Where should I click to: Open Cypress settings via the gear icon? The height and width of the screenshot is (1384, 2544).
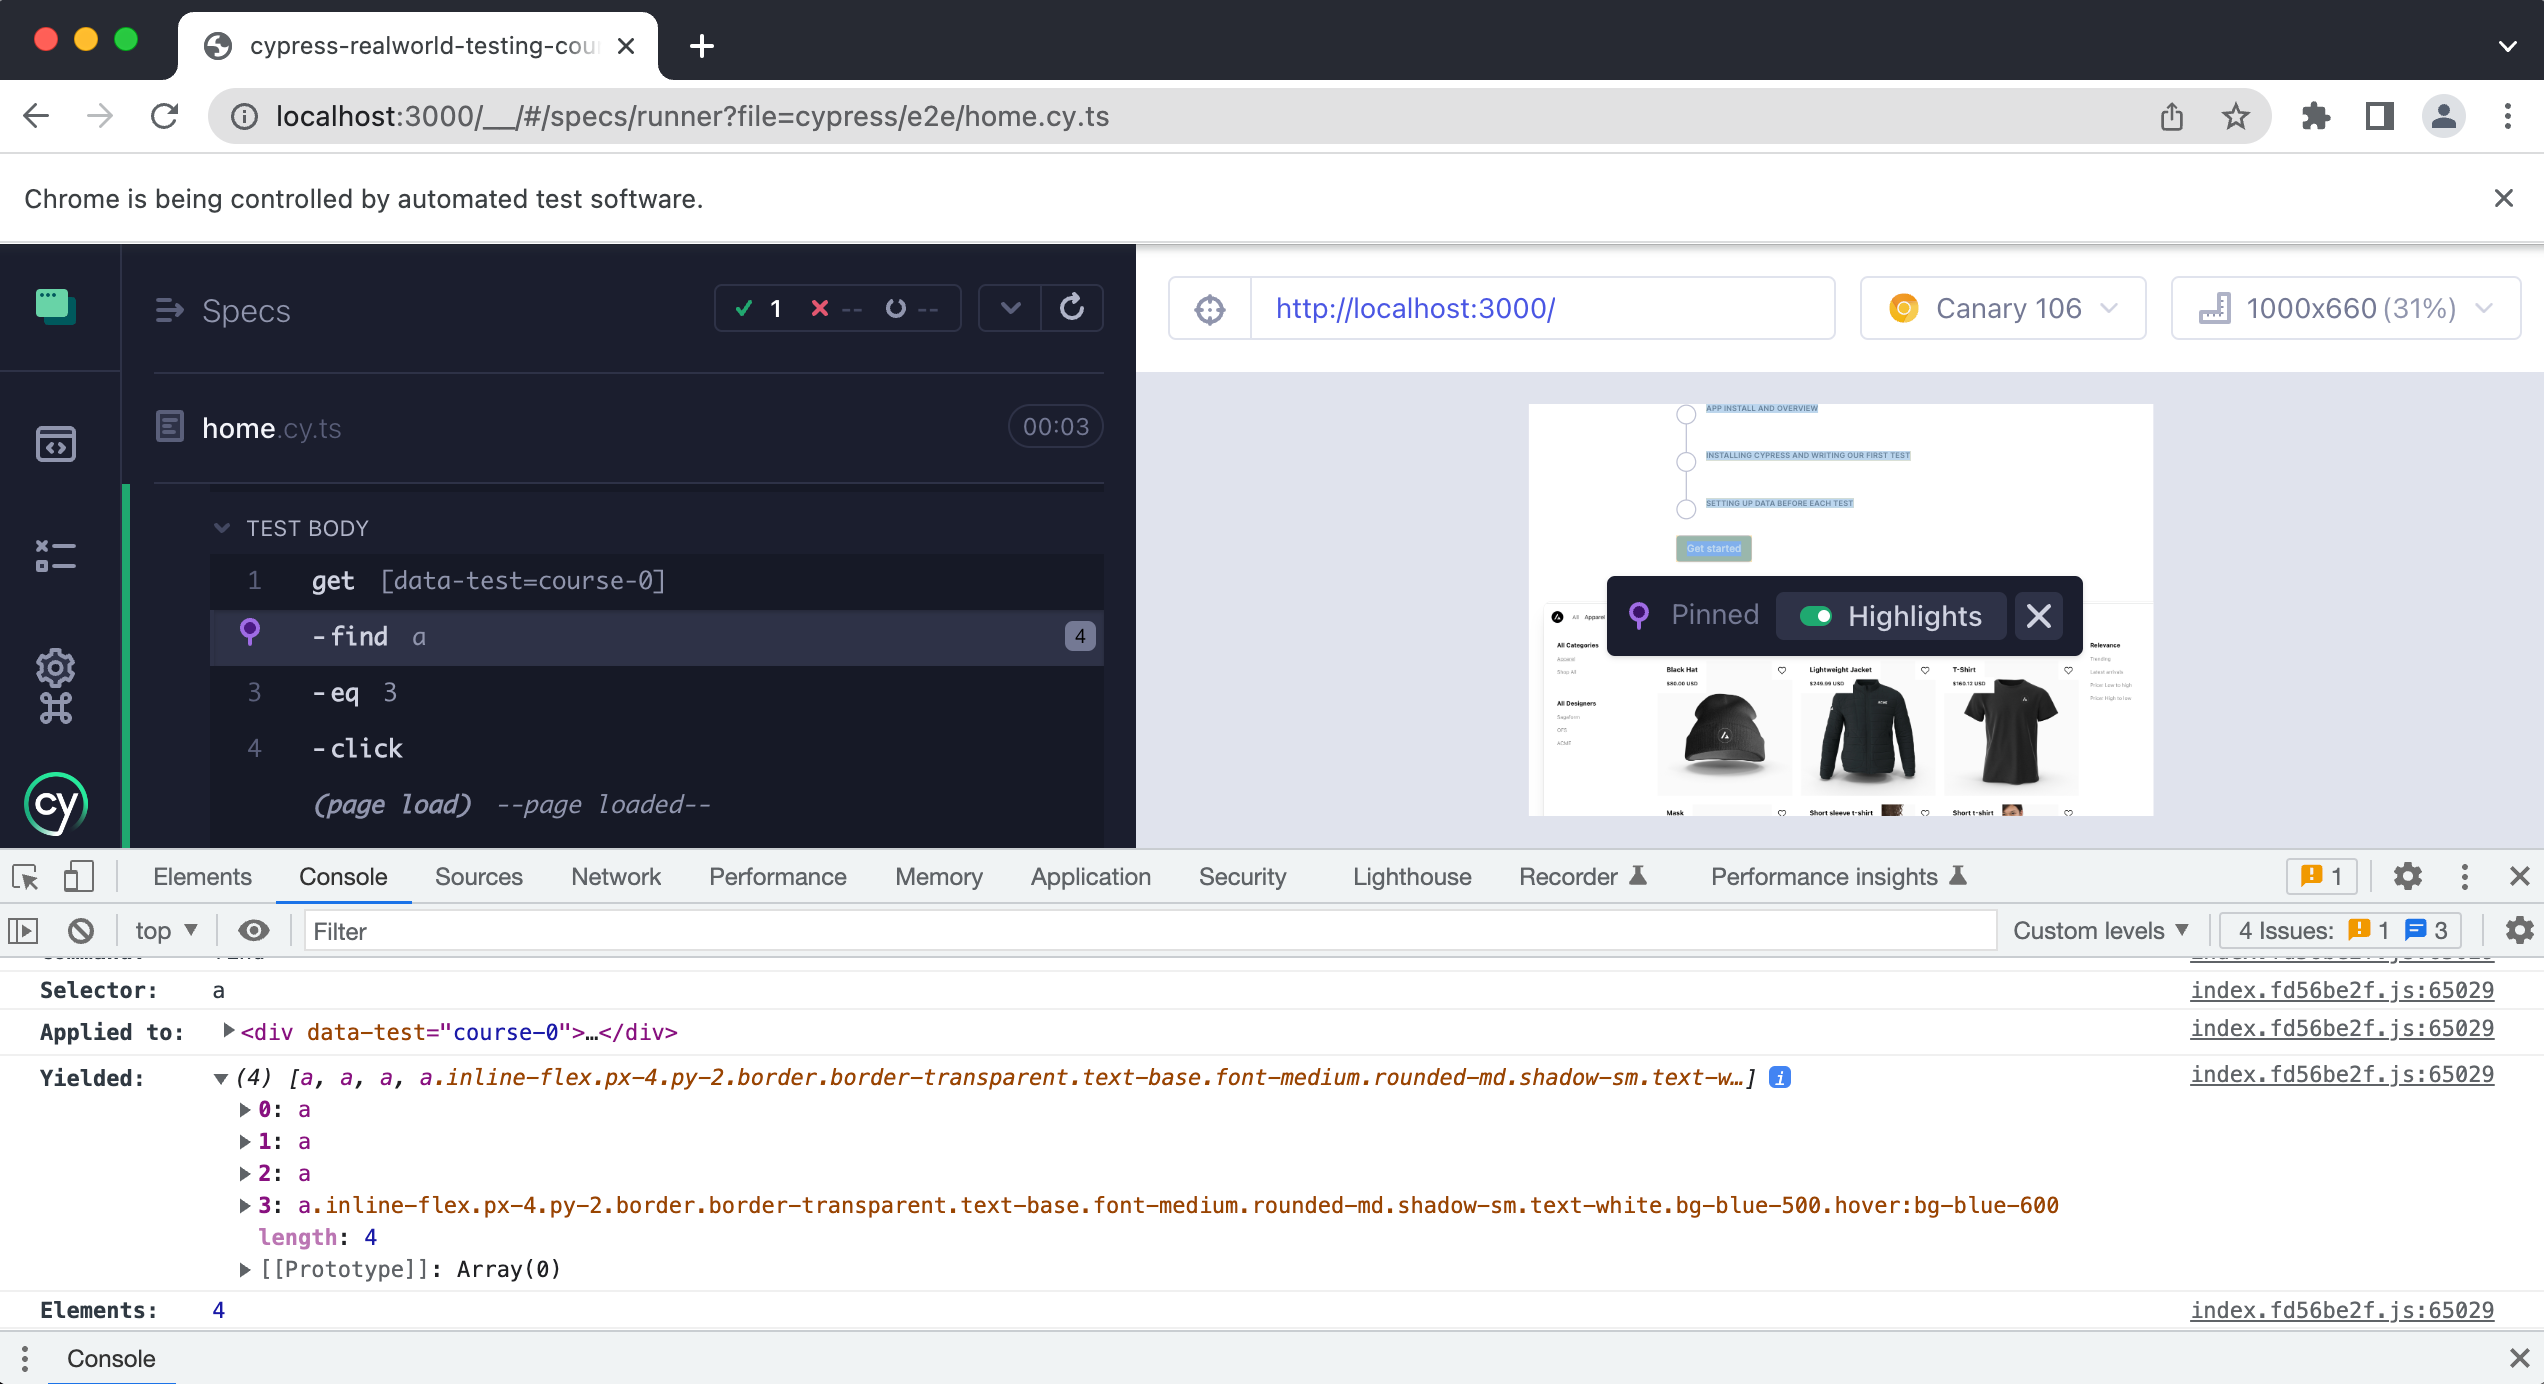click(x=56, y=668)
